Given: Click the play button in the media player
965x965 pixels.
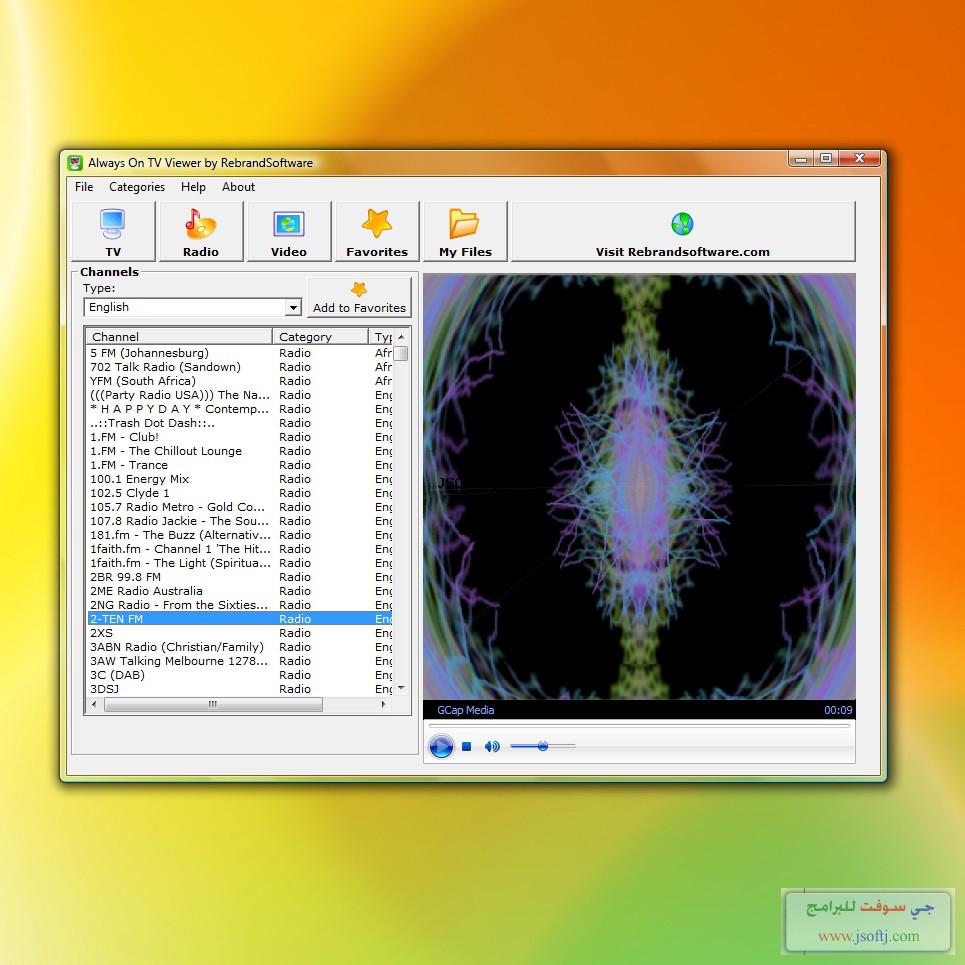Looking at the screenshot, I should tap(441, 747).
